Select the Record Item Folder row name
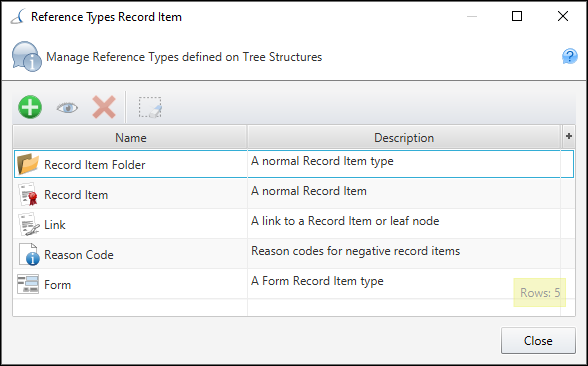588x366 pixels. [x=94, y=165]
